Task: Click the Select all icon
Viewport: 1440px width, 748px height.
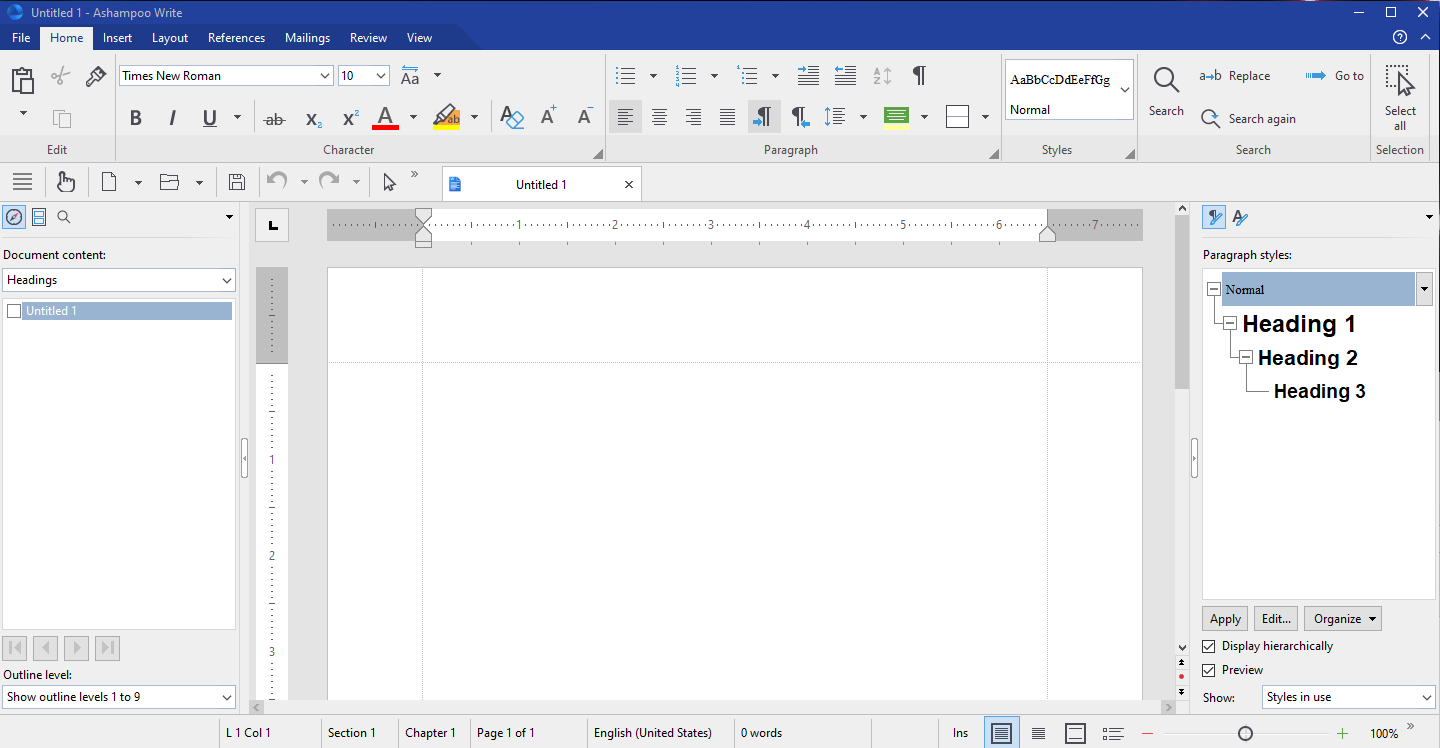Action: pyautogui.click(x=1400, y=81)
